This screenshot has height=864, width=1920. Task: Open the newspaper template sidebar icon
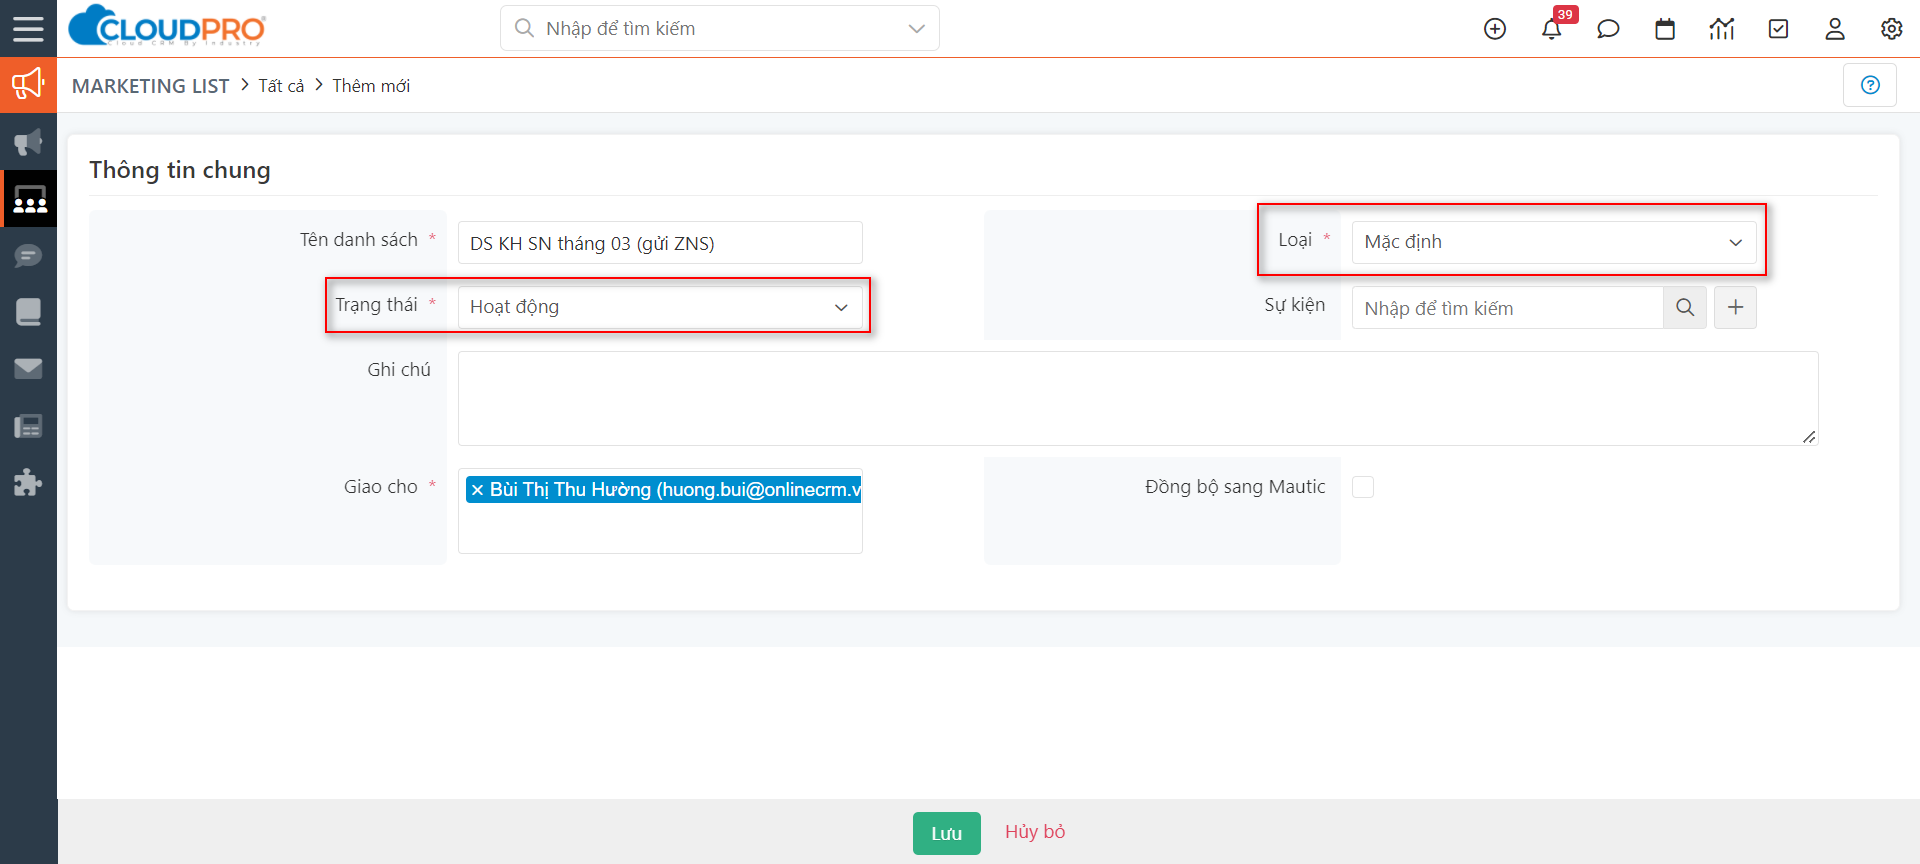(x=28, y=426)
